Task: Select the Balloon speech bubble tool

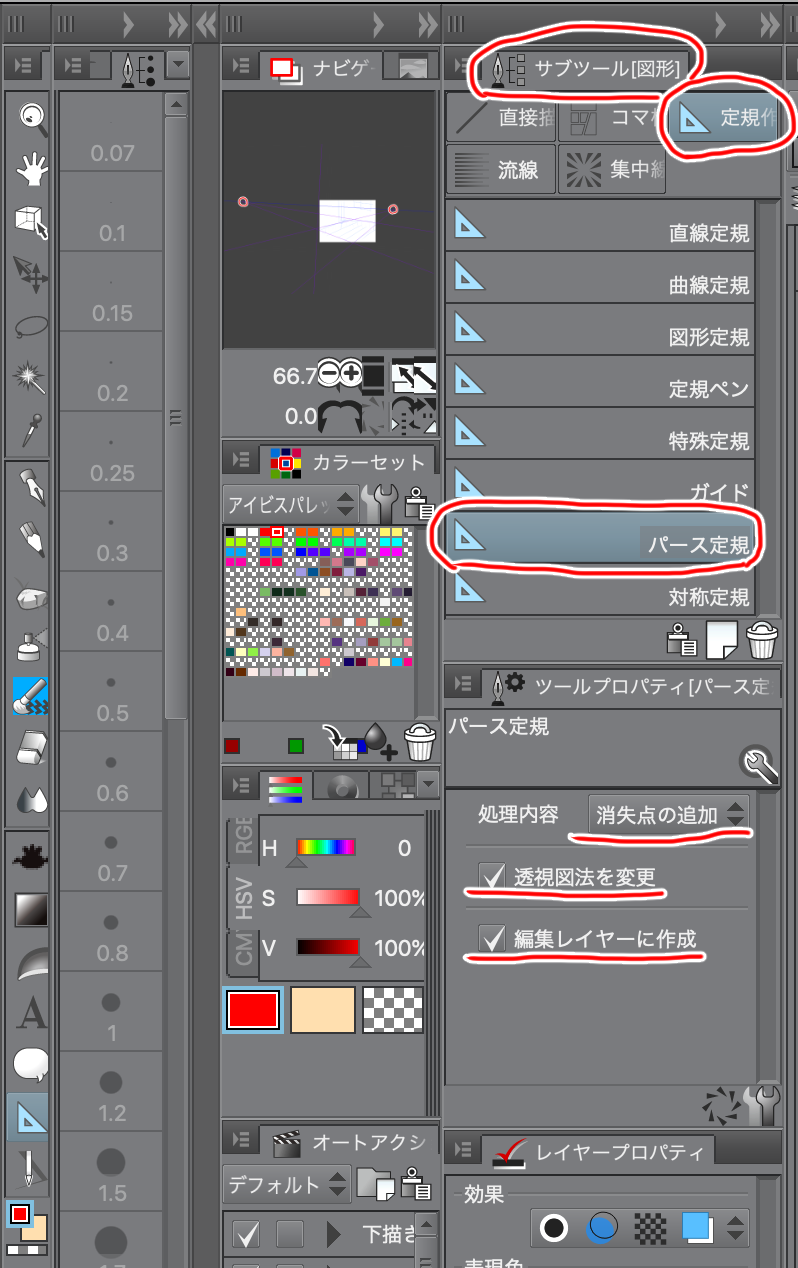Action: [x=31, y=1066]
